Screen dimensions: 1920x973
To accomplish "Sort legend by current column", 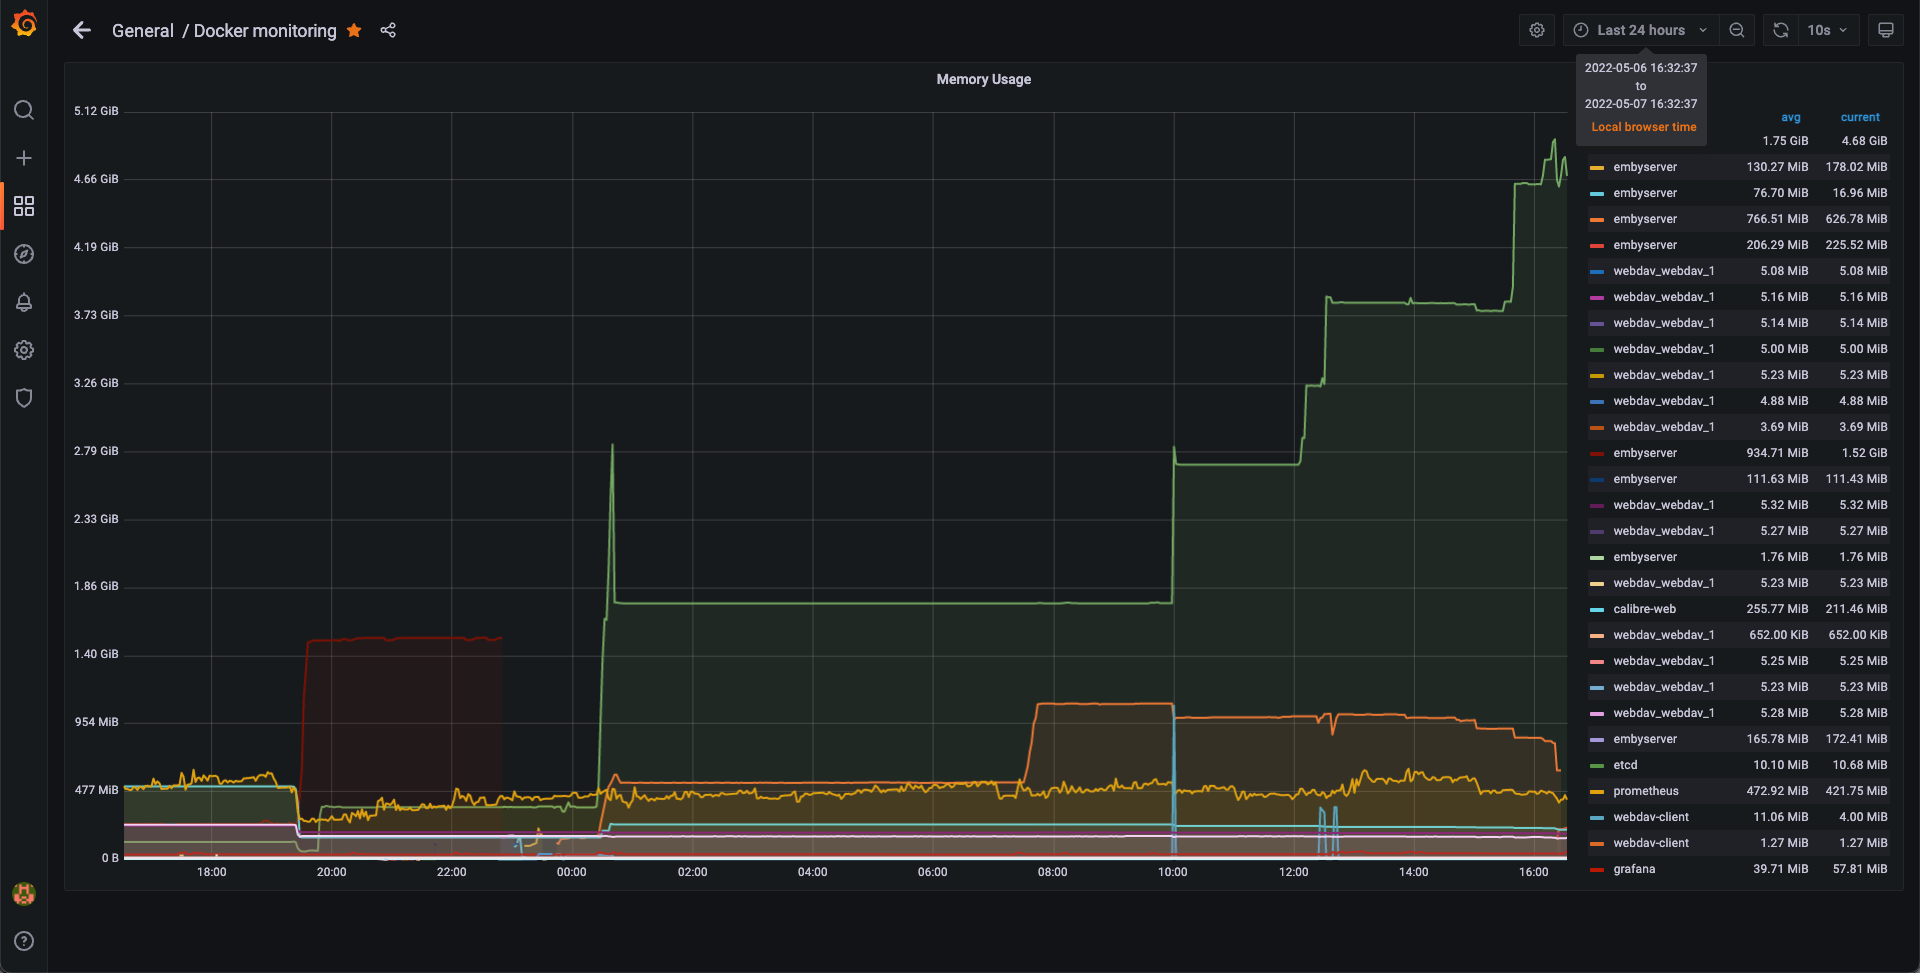I will point(1860,117).
